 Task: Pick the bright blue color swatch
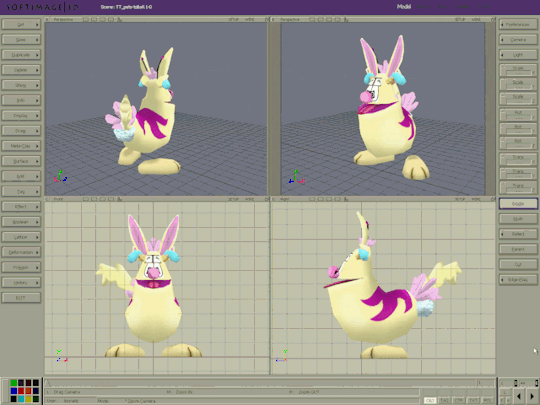[14, 391]
